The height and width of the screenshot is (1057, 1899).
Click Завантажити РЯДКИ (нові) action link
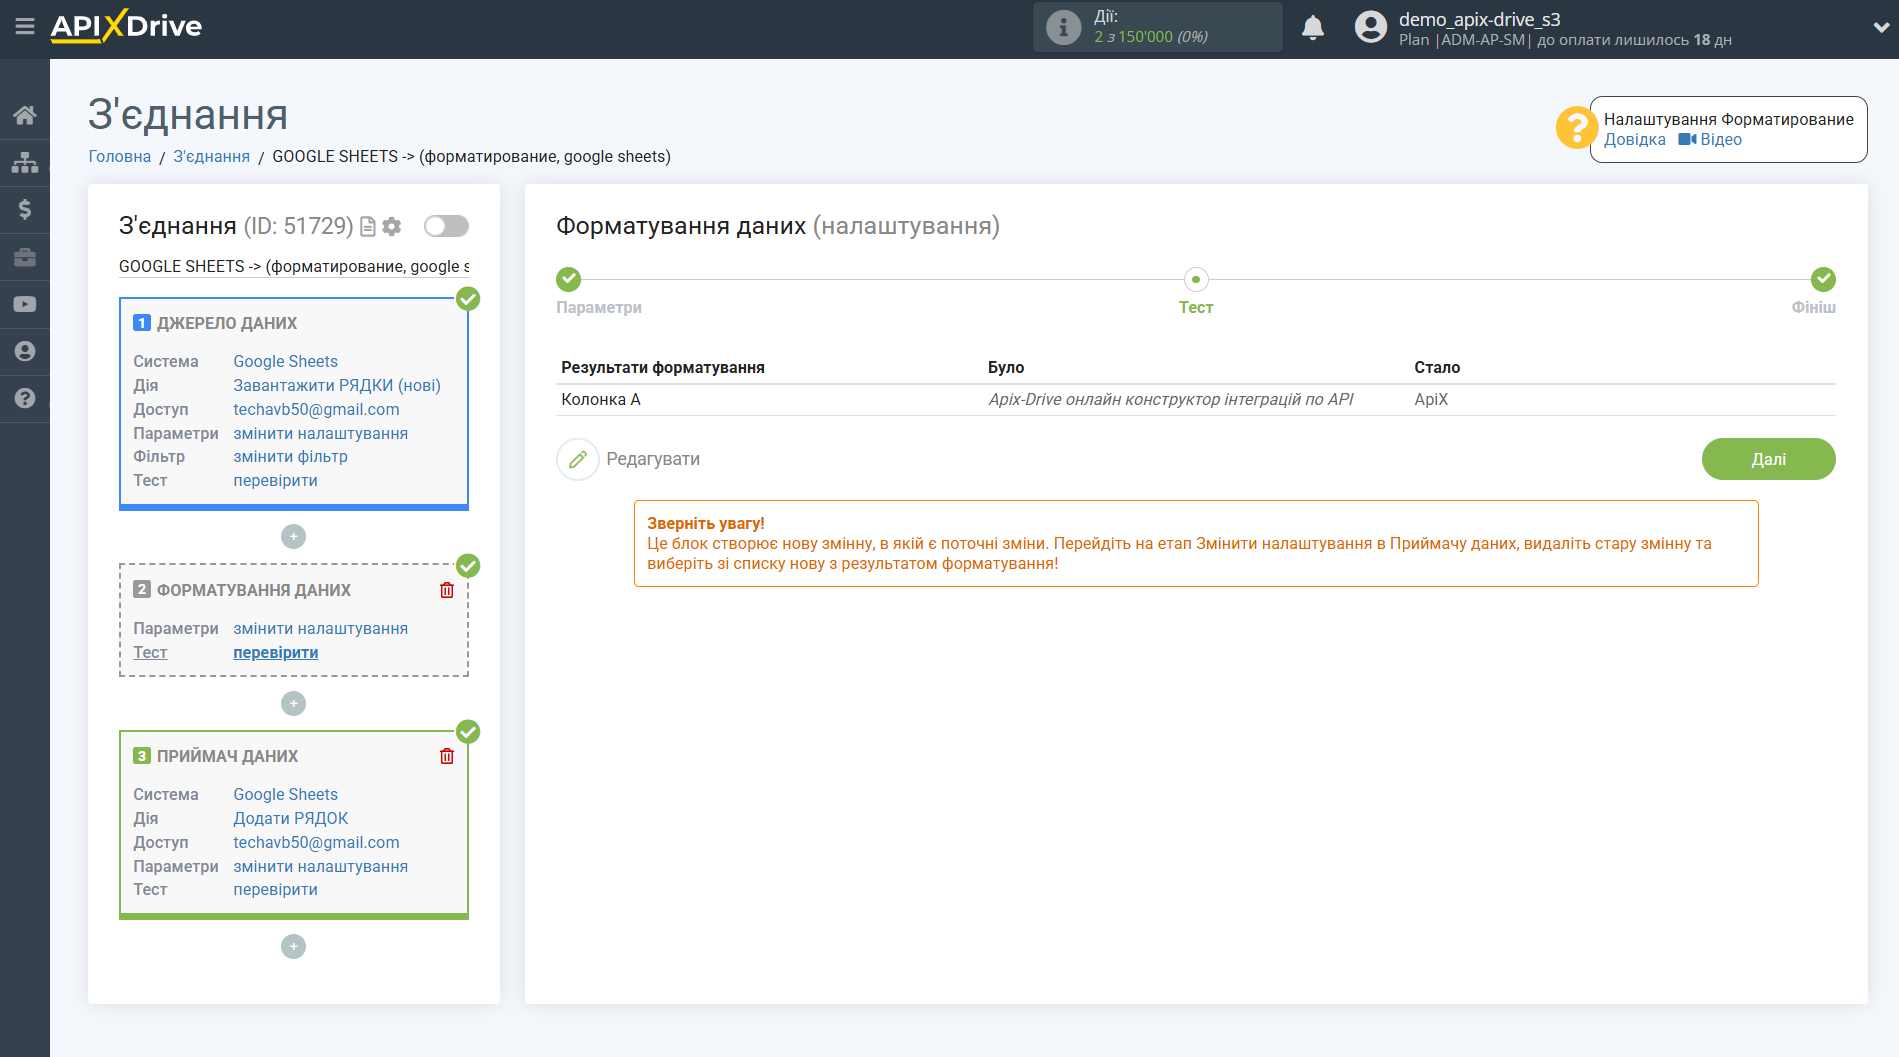[337, 385]
